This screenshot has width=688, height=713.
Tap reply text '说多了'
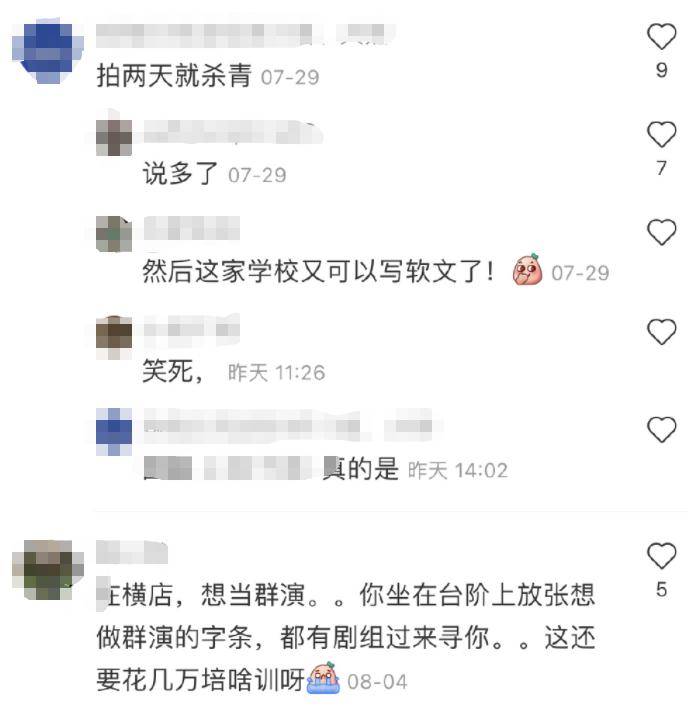coord(181,174)
